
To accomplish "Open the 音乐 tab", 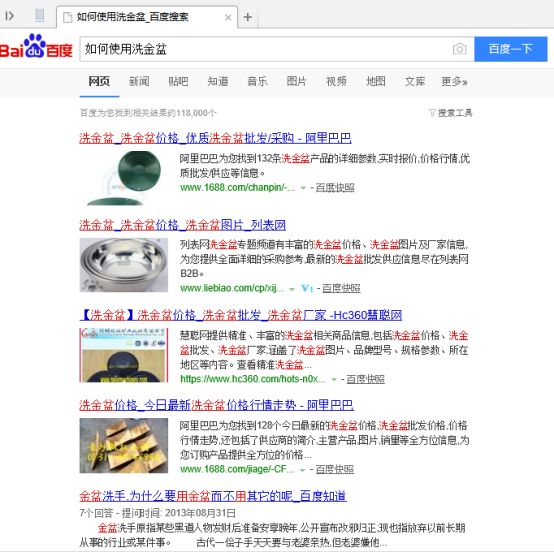I will tap(257, 81).
